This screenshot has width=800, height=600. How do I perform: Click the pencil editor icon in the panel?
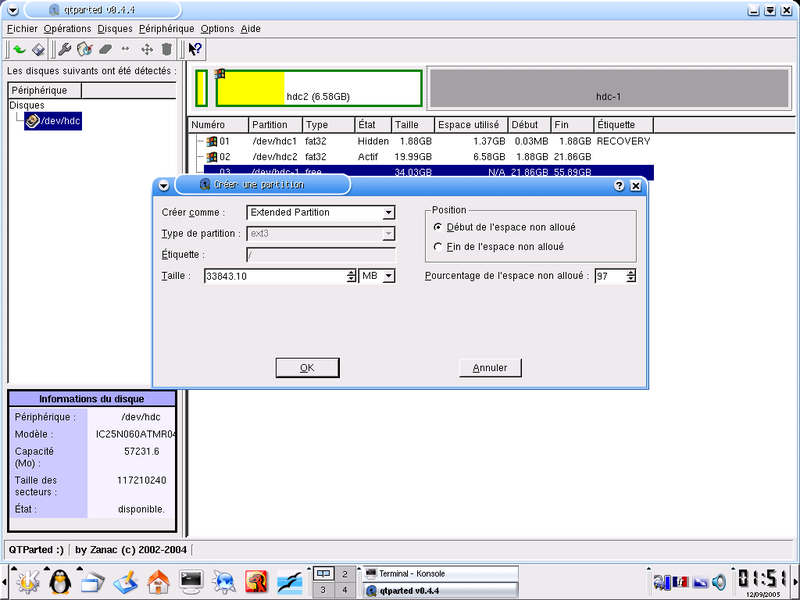tap(126, 582)
